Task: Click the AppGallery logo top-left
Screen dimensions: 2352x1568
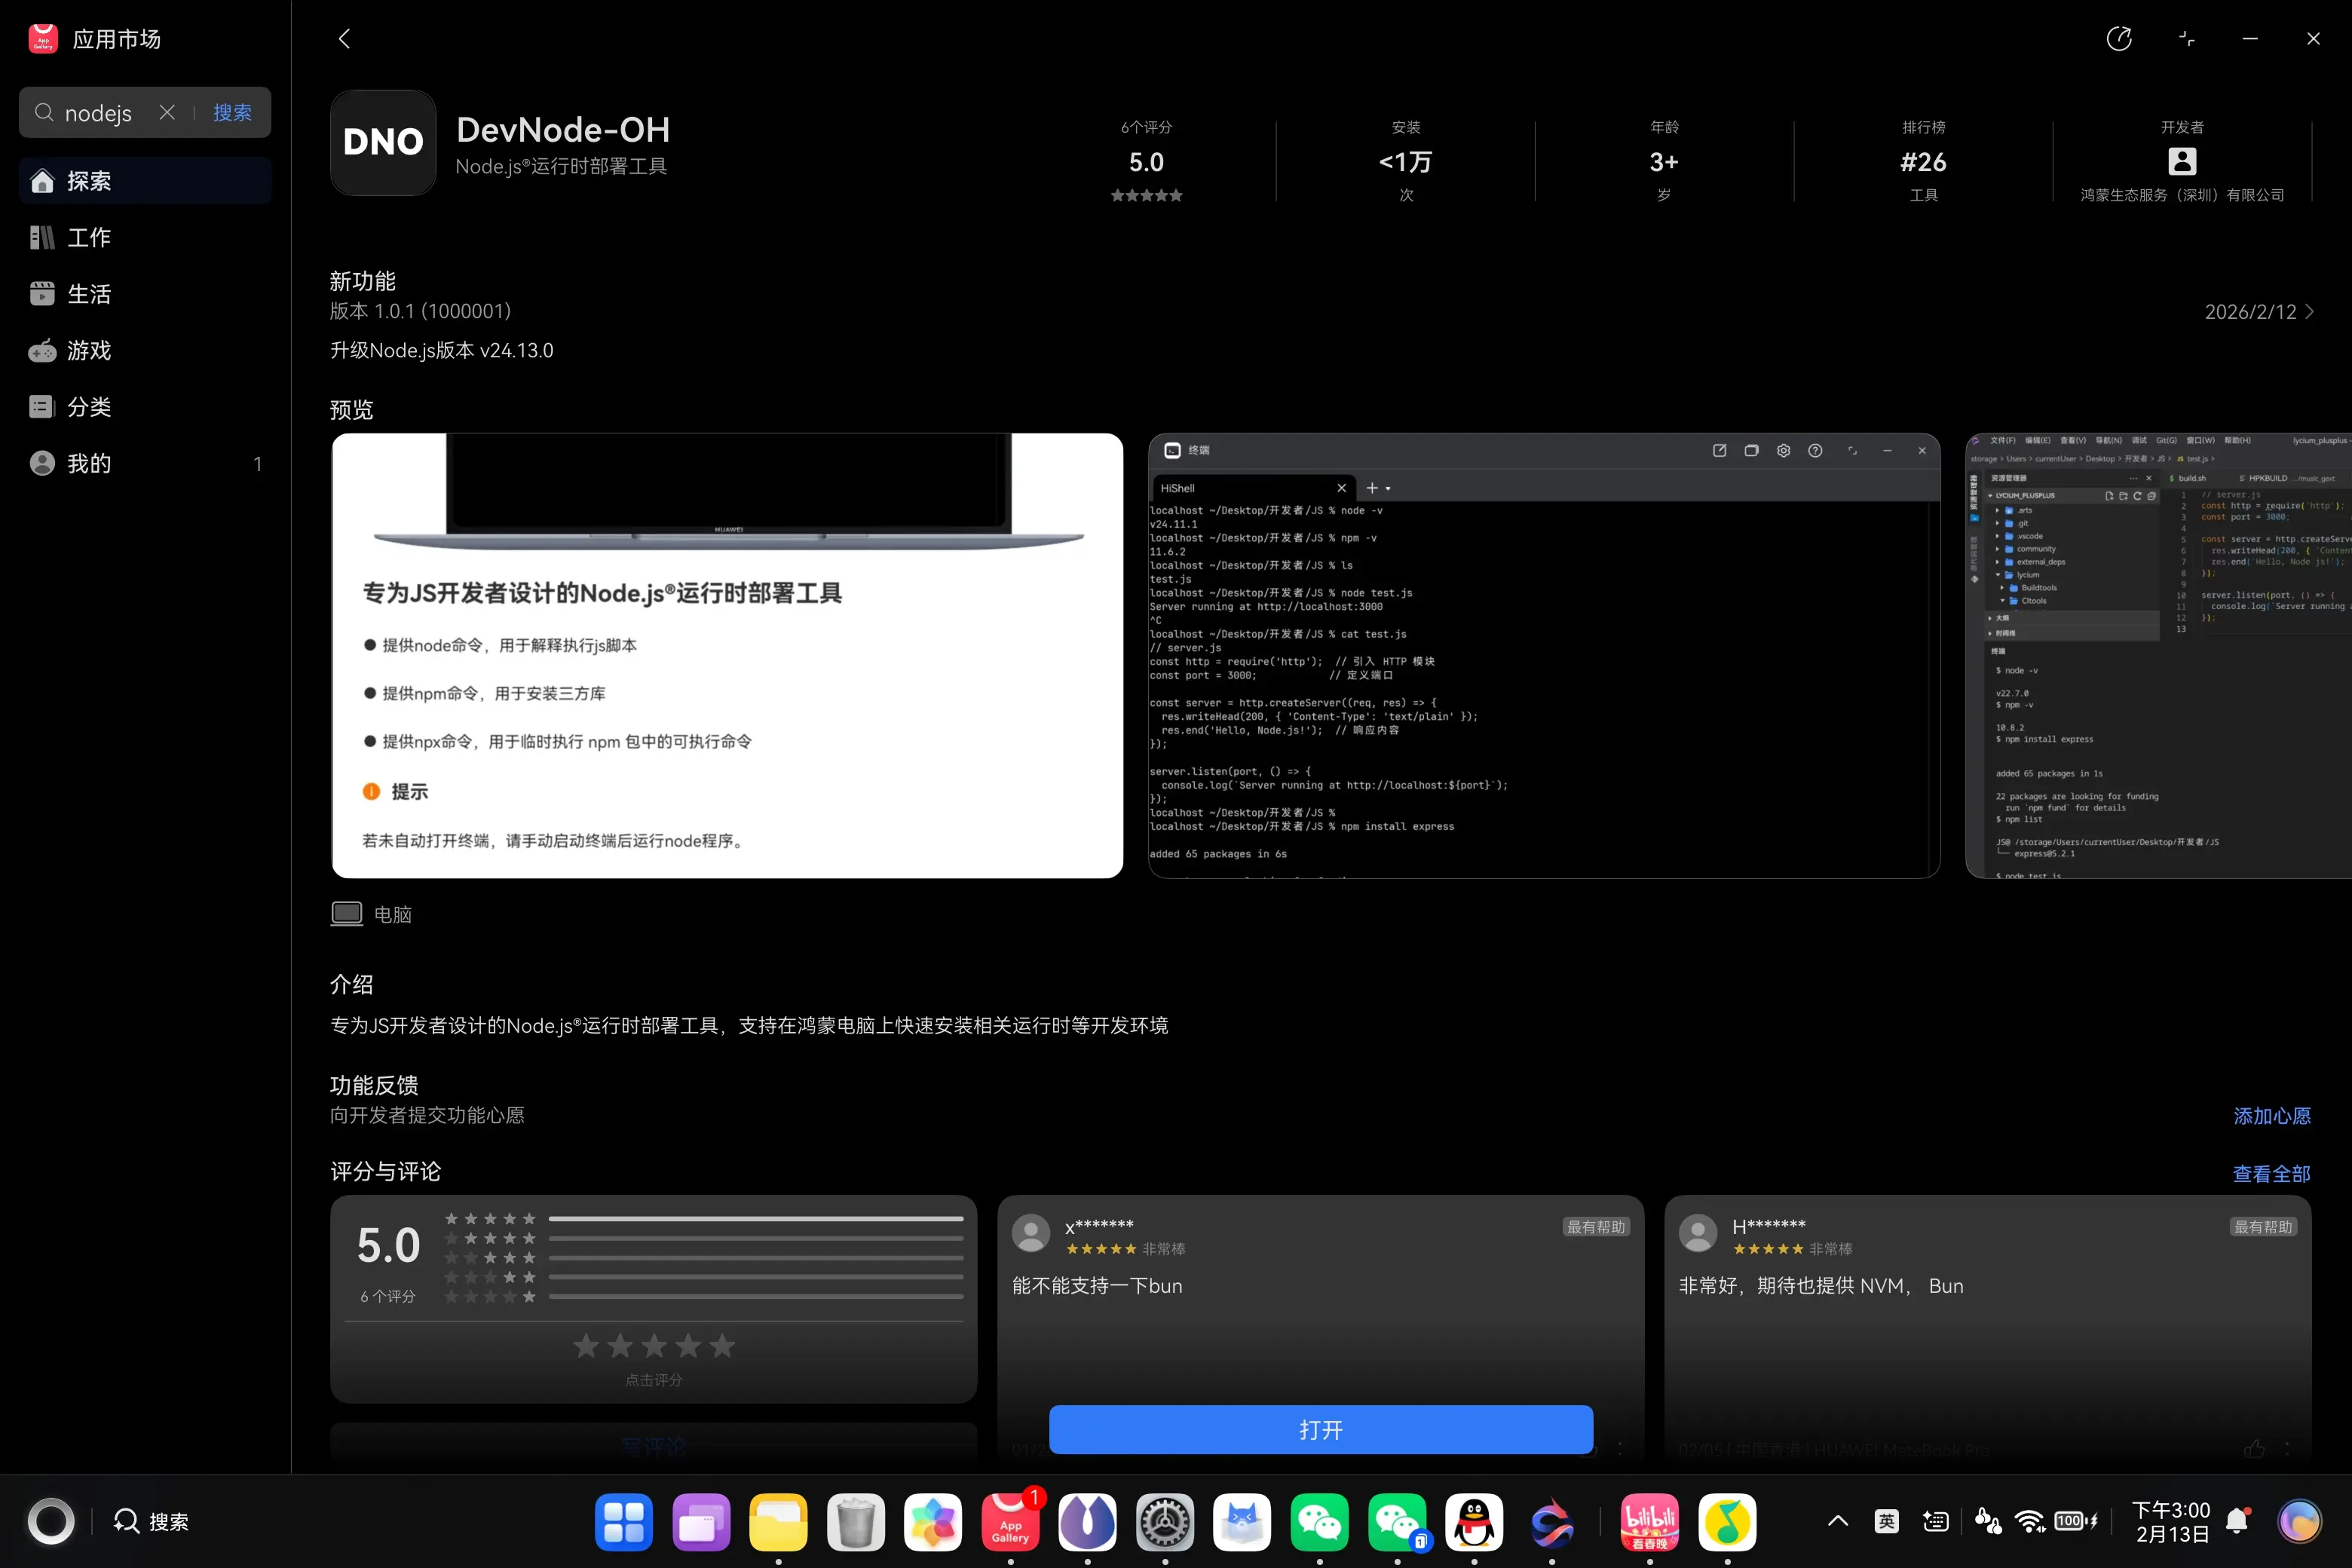Action: (42, 38)
